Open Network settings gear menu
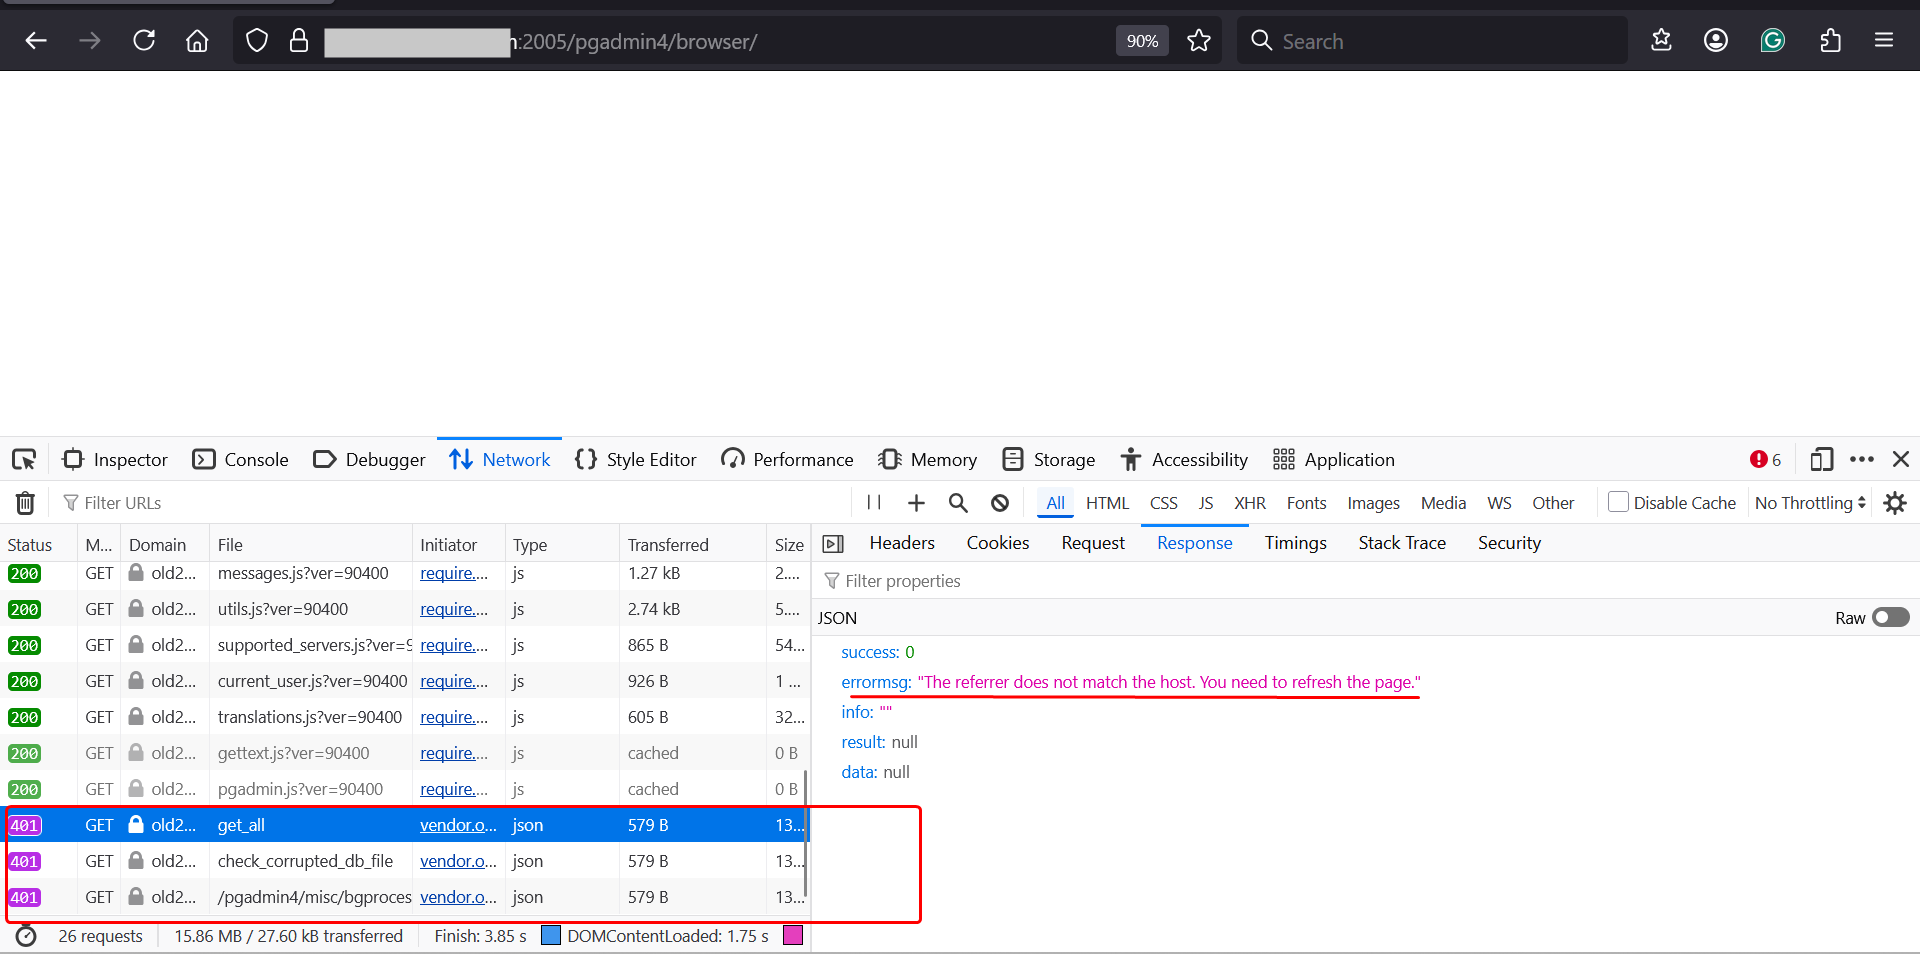Image resolution: width=1920 pixels, height=954 pixels. [1895, 503]
